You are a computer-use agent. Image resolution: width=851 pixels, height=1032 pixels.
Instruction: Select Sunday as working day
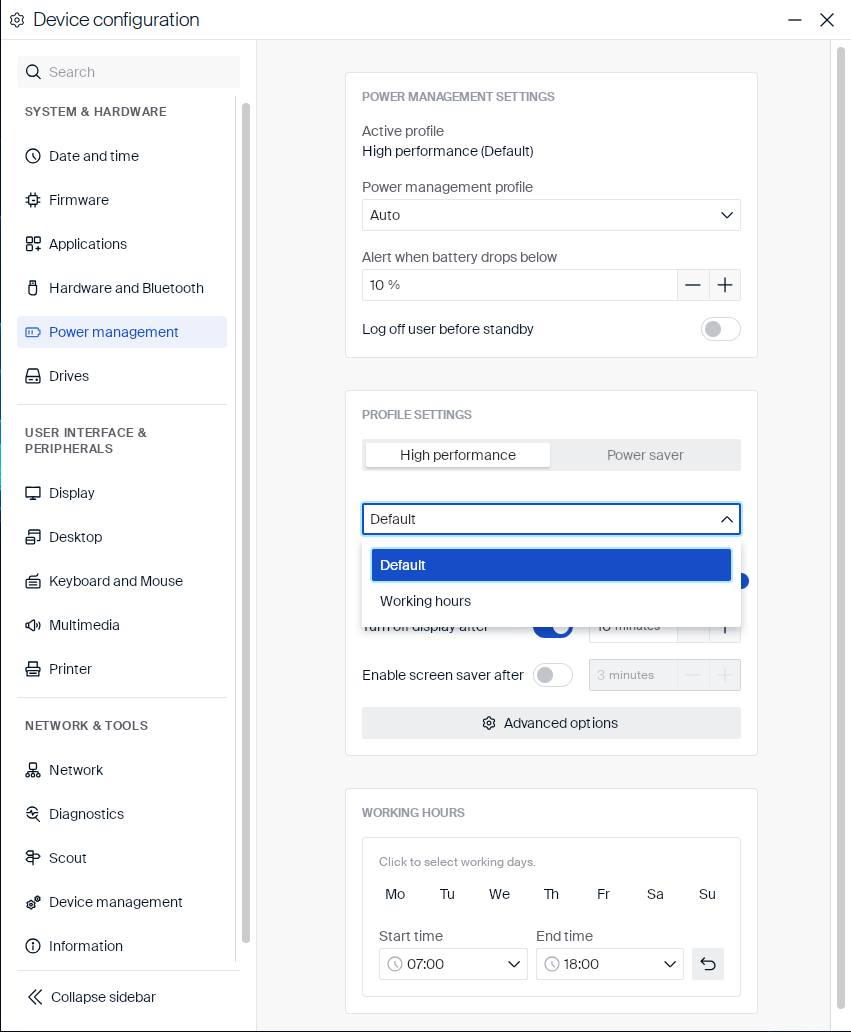pos(707,894)
